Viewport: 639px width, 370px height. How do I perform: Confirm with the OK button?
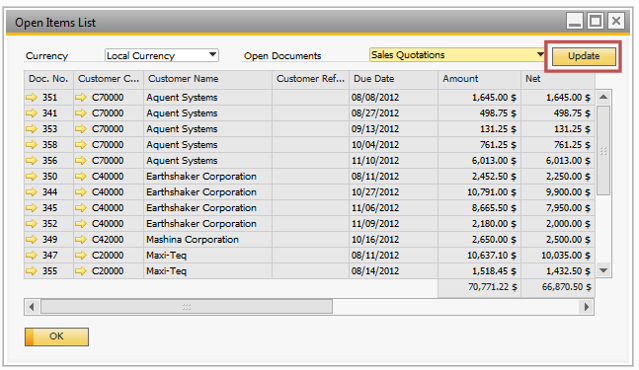[x=57, y=337]
